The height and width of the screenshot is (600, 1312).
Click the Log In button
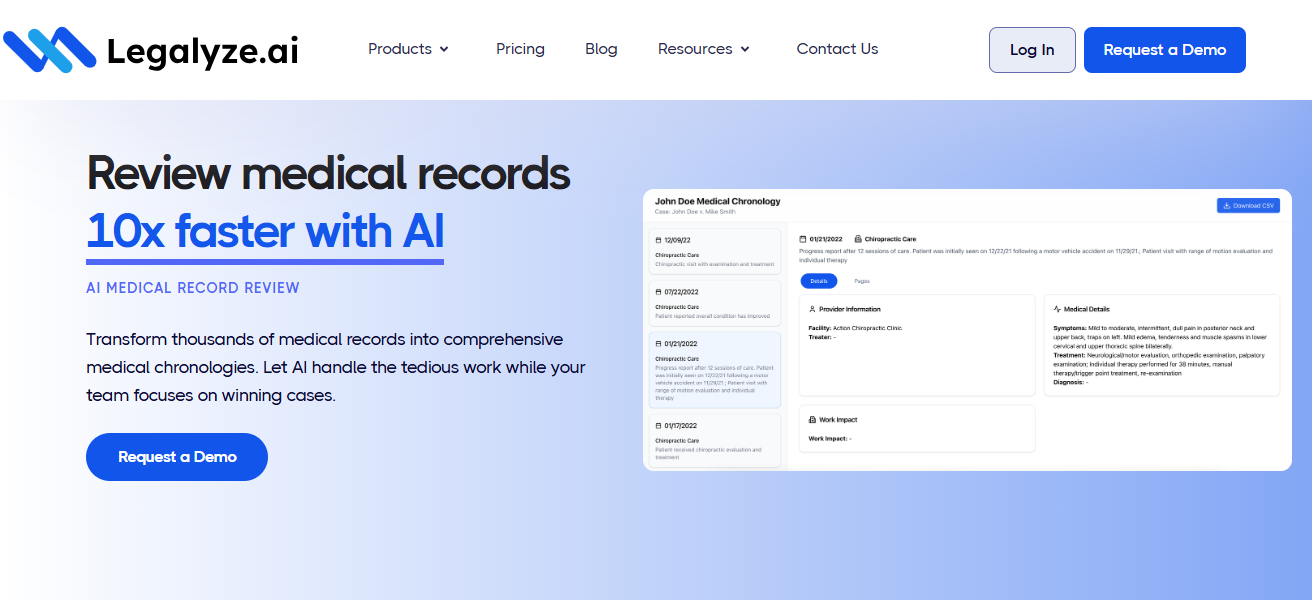(x=1032, y=50)
